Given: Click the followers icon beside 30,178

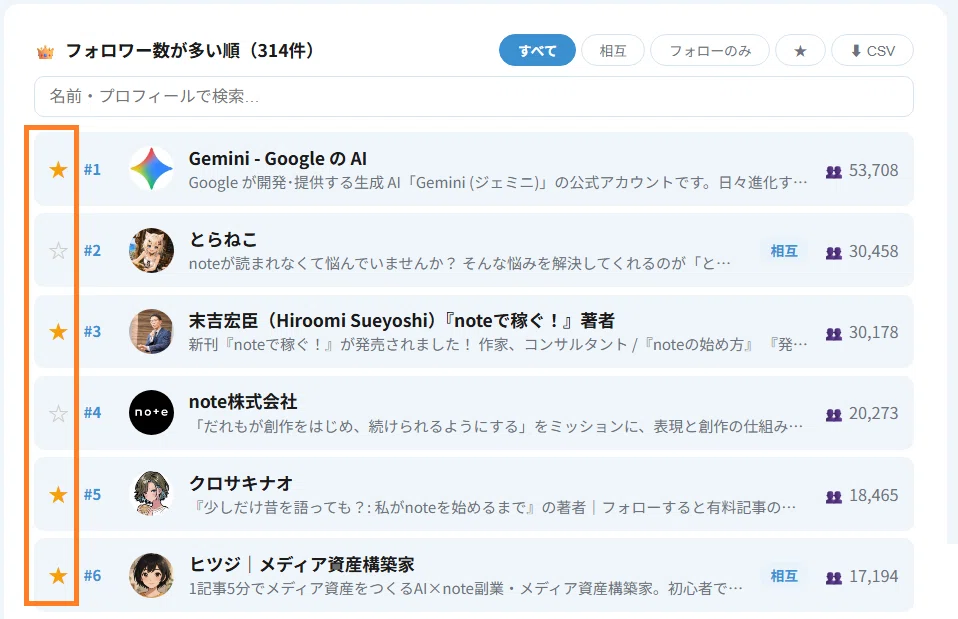Looking at the screenshot, I should point(834,334).
